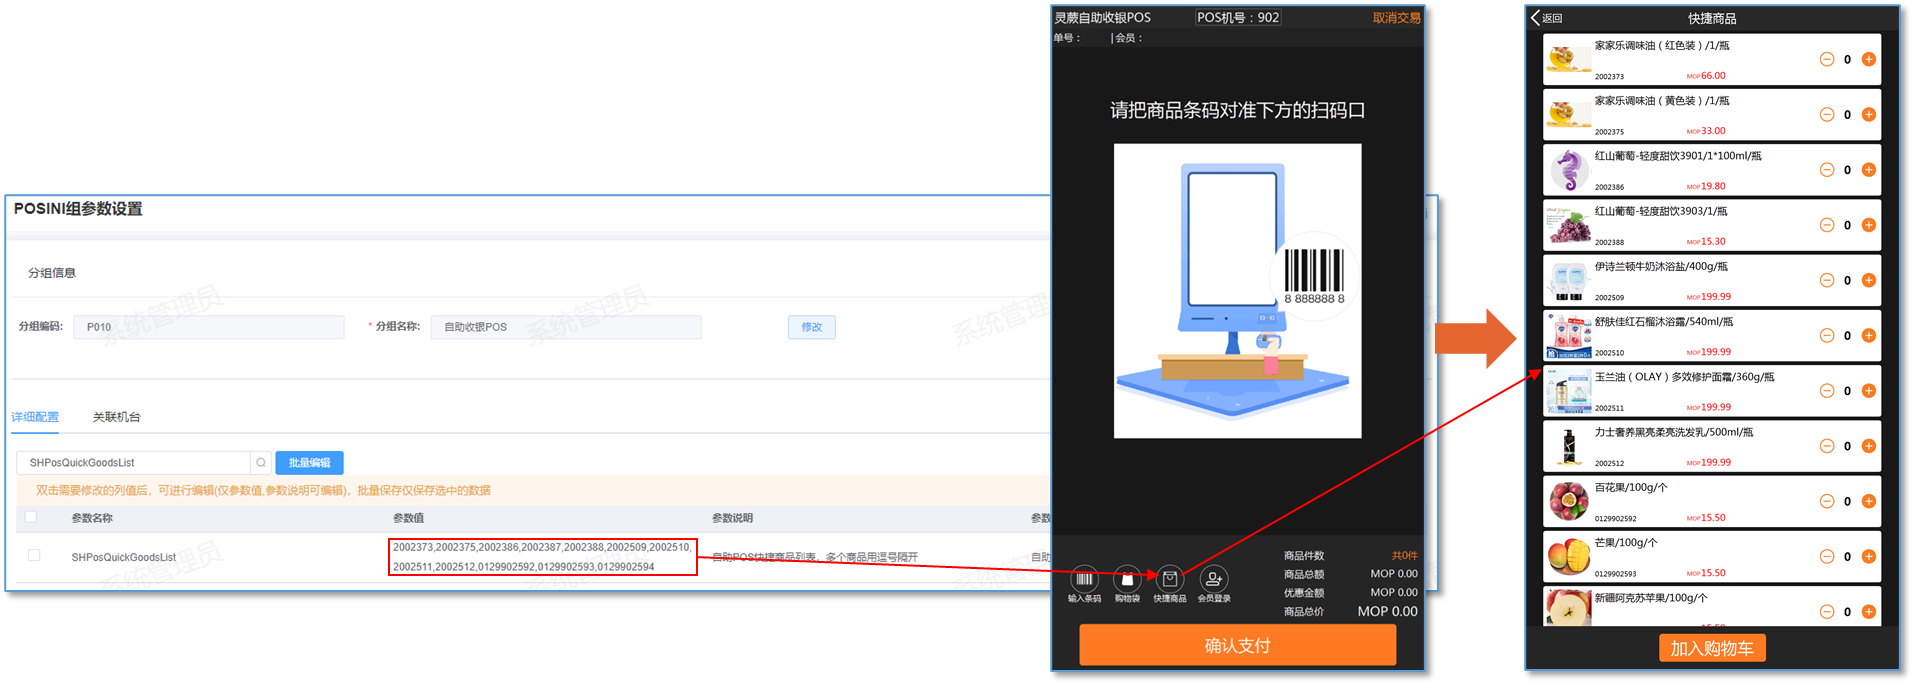Increase quantity of 百花果/100g

point(1868,502)
